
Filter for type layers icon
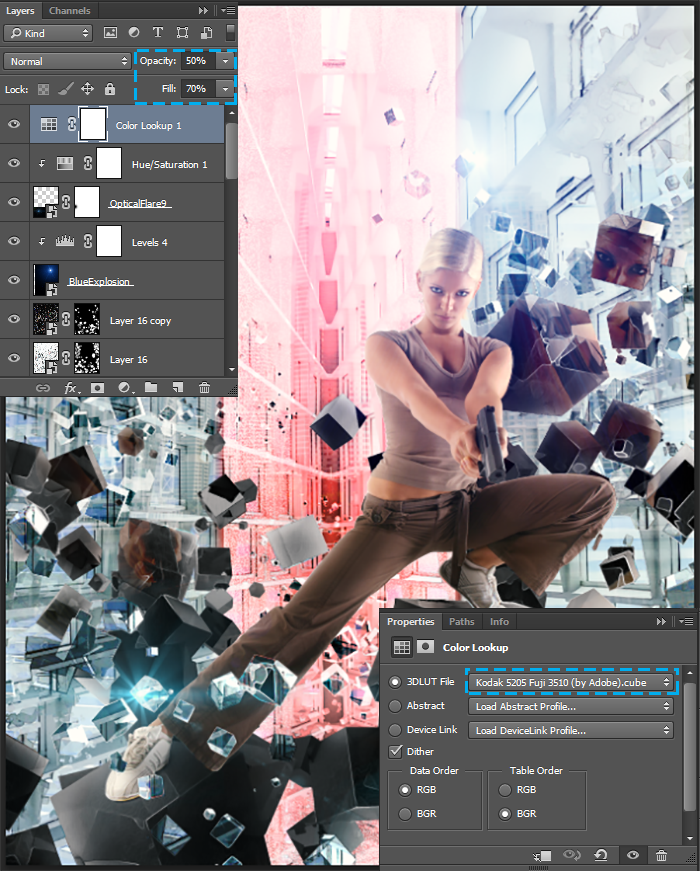tap(158, 33)
